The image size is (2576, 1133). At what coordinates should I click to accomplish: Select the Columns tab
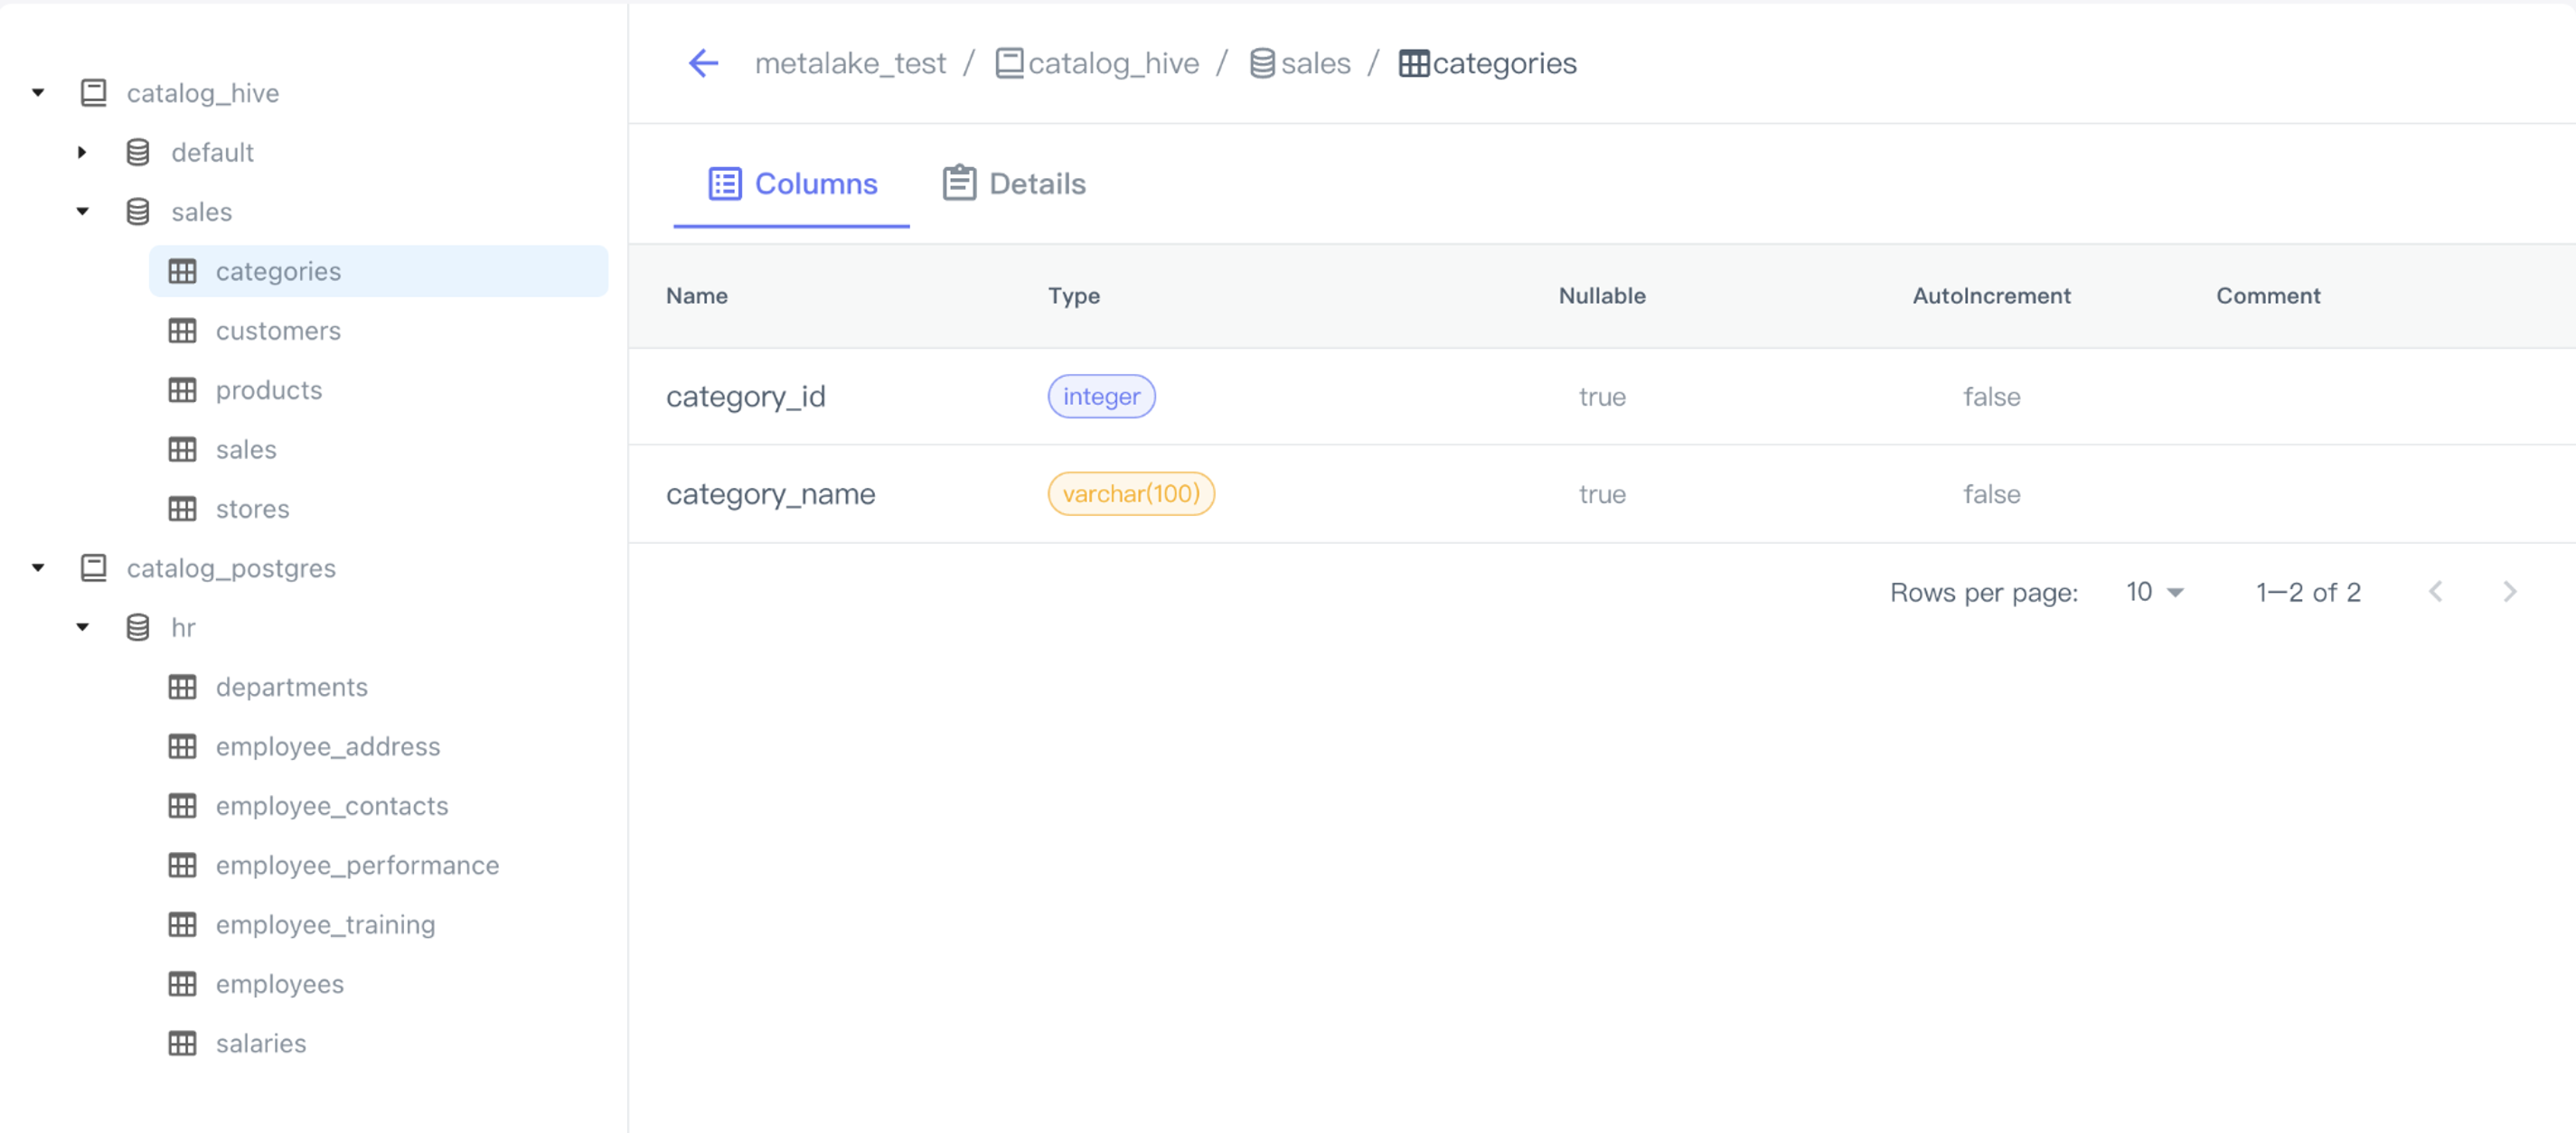tap(792, 184)
